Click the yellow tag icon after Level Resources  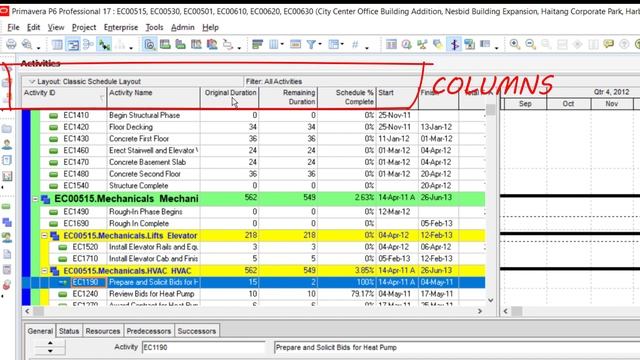[438, 44]
